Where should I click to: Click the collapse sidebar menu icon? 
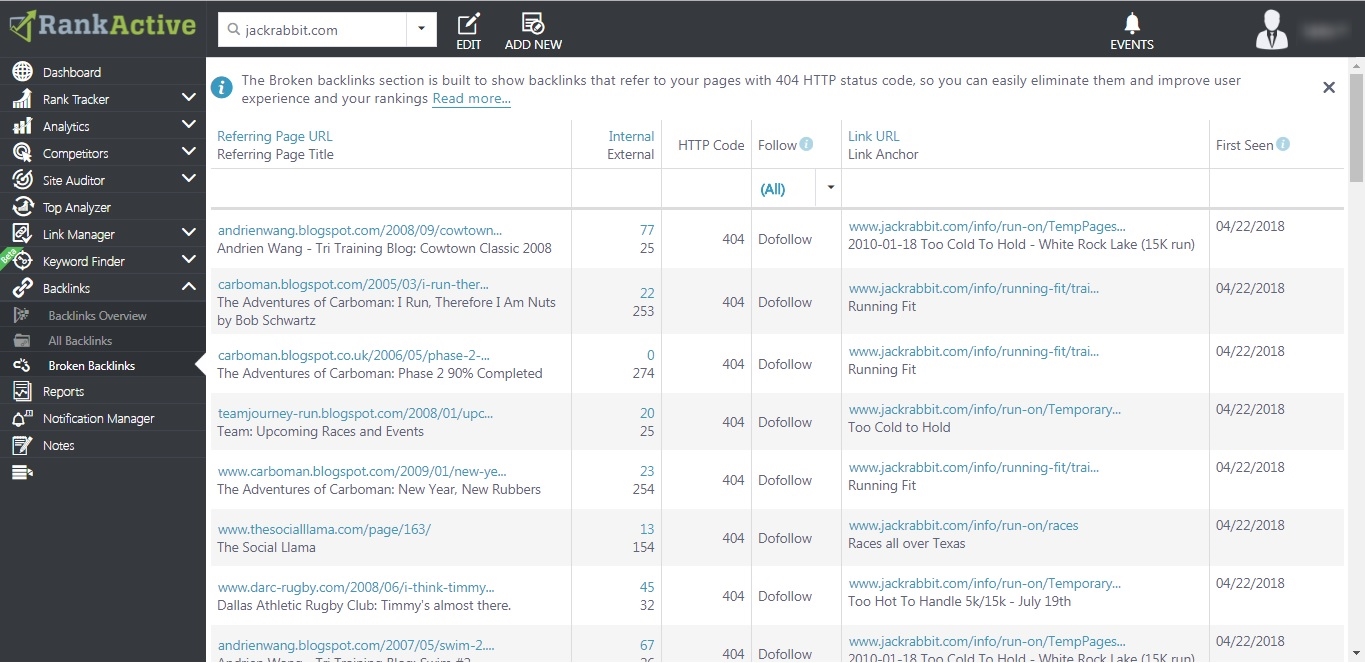[22, 472]
